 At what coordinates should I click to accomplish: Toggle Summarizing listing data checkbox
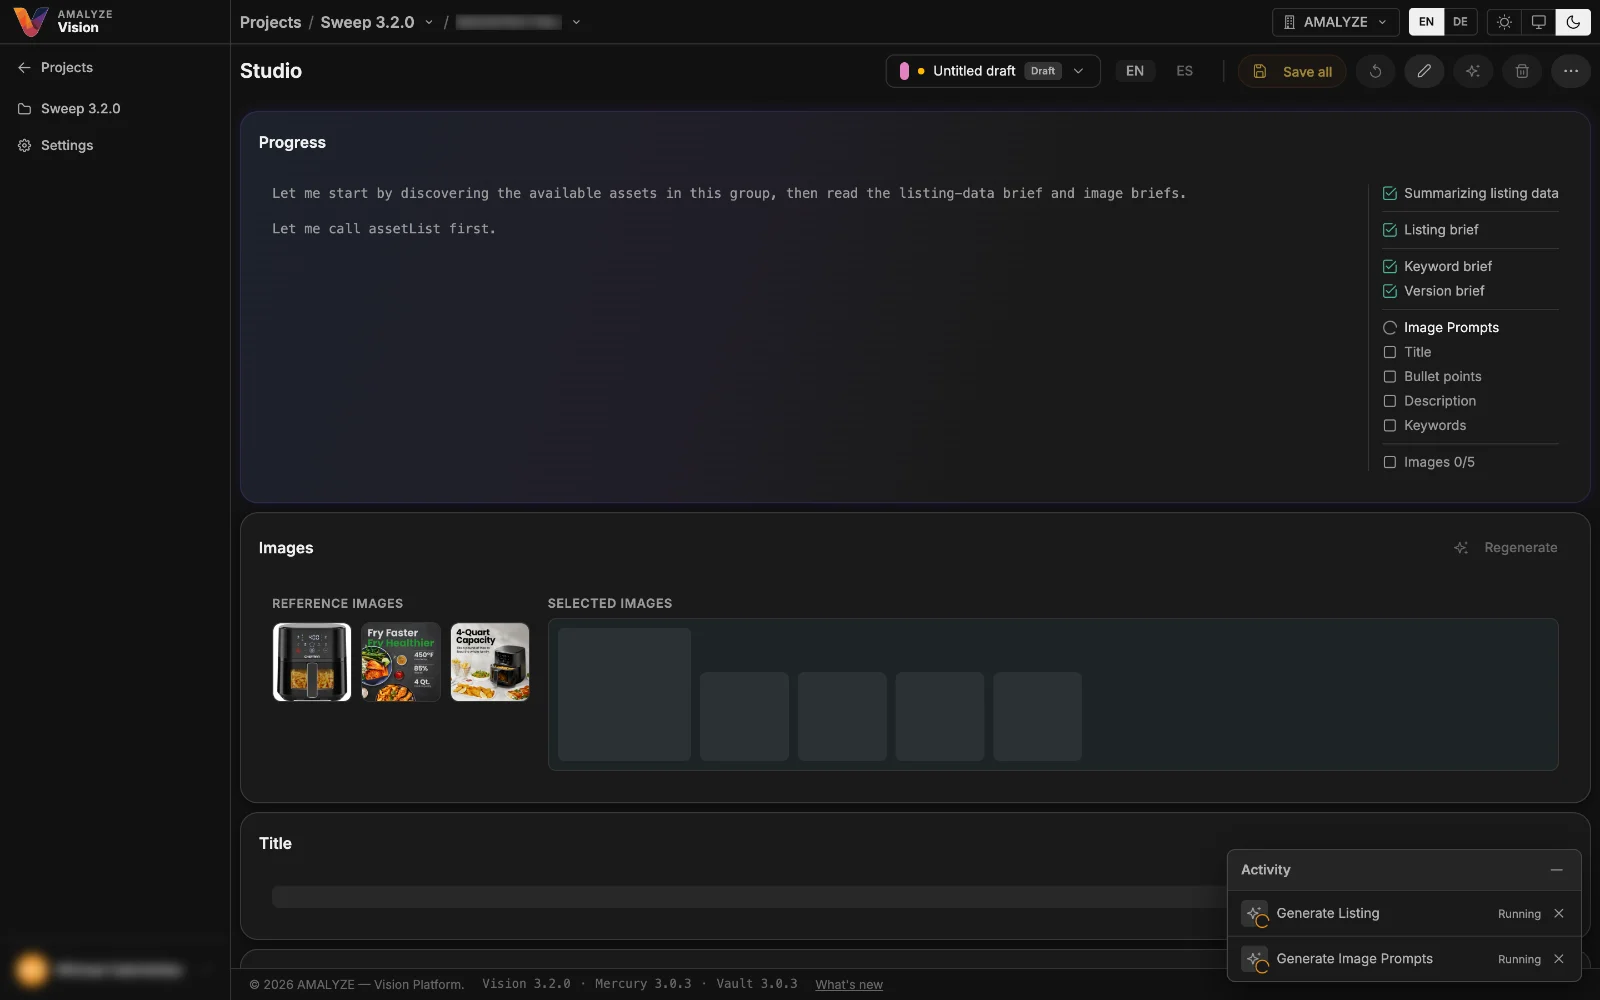(1389, 193)
